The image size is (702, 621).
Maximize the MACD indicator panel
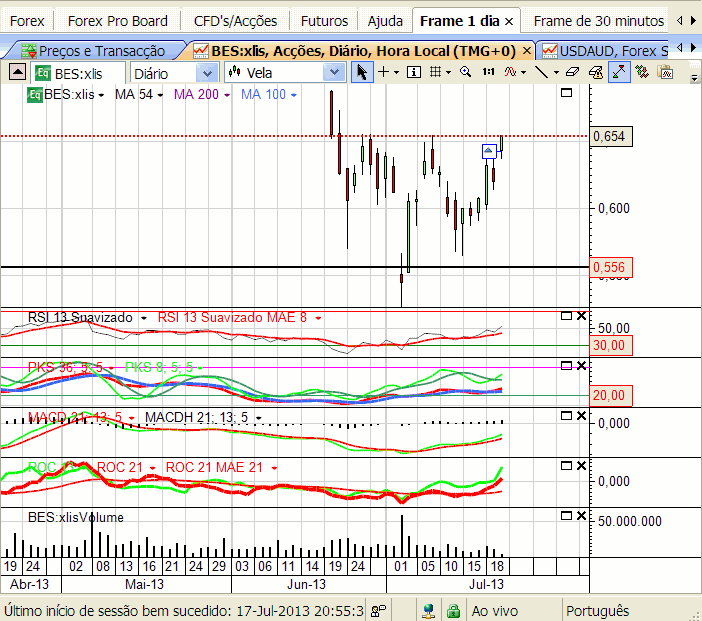pos(566,416)
